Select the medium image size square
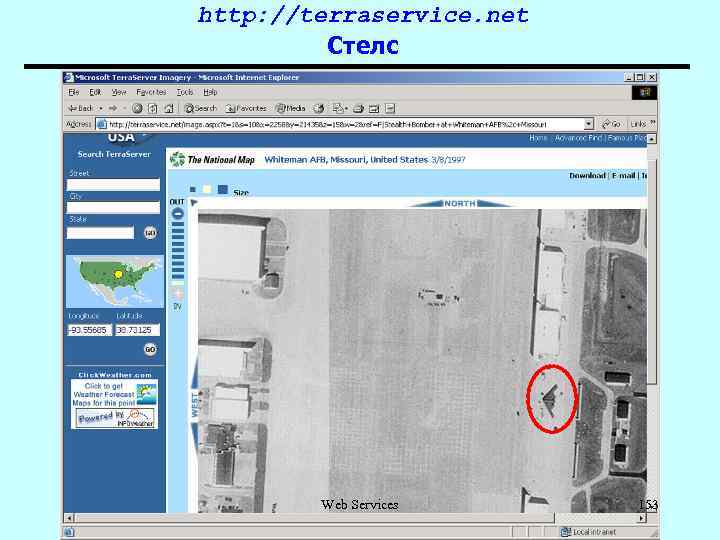Screen dimensions: 720x540 click(x=207, y=189)
